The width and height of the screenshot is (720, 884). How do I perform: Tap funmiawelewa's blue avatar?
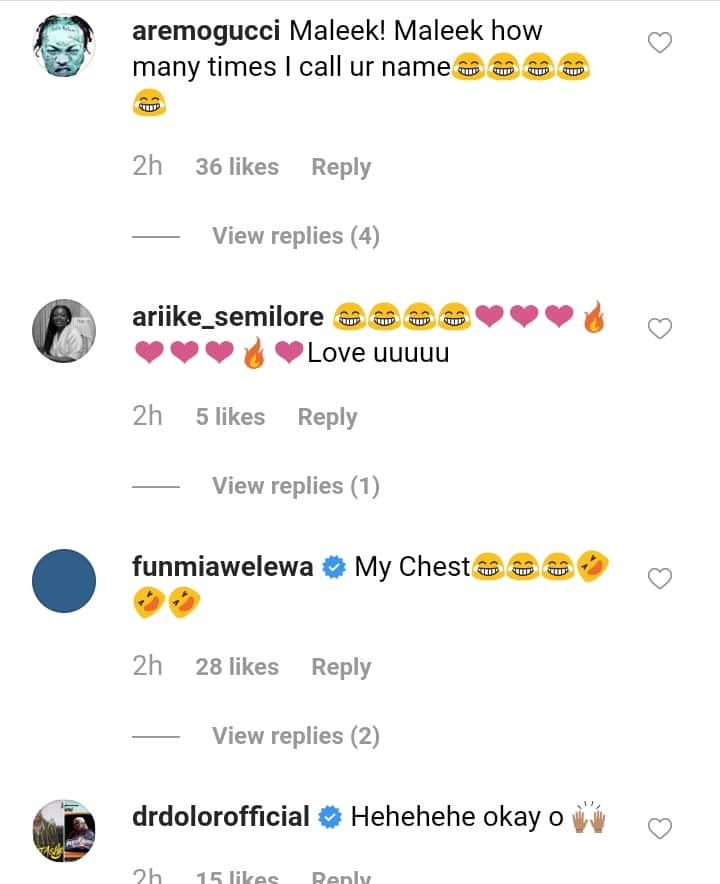click(x=64, y=581)
